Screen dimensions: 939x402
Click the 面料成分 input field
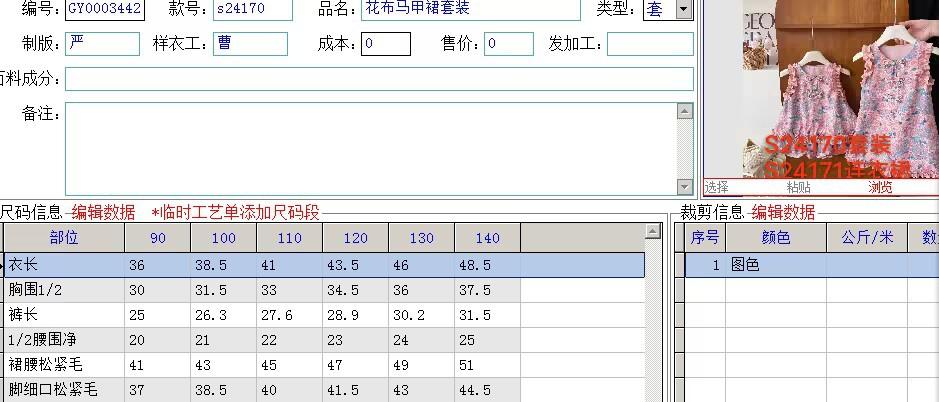(x=378, y=79)
